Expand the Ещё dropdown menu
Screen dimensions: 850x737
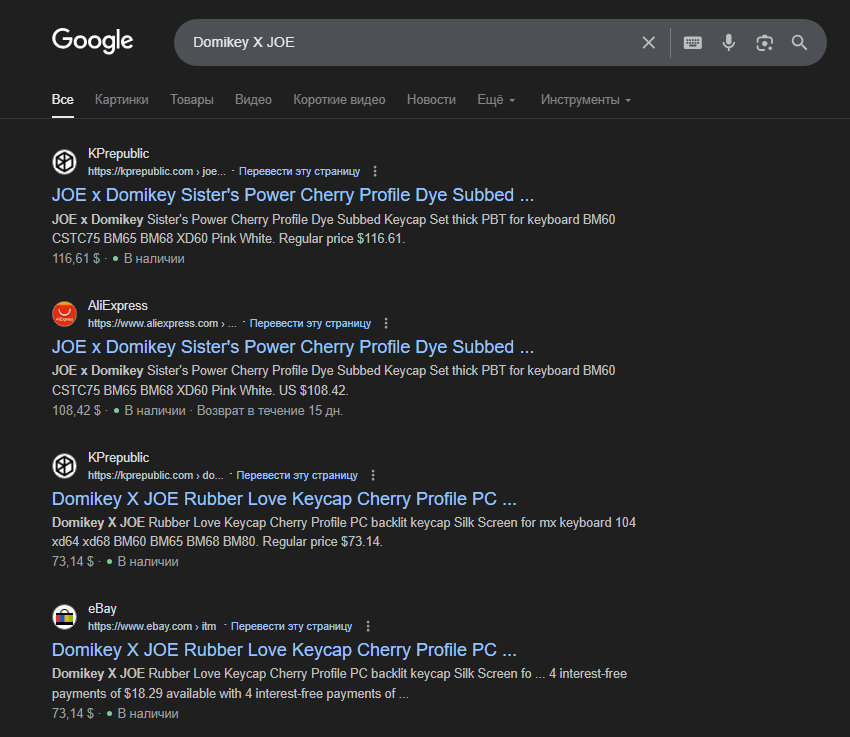496,100
